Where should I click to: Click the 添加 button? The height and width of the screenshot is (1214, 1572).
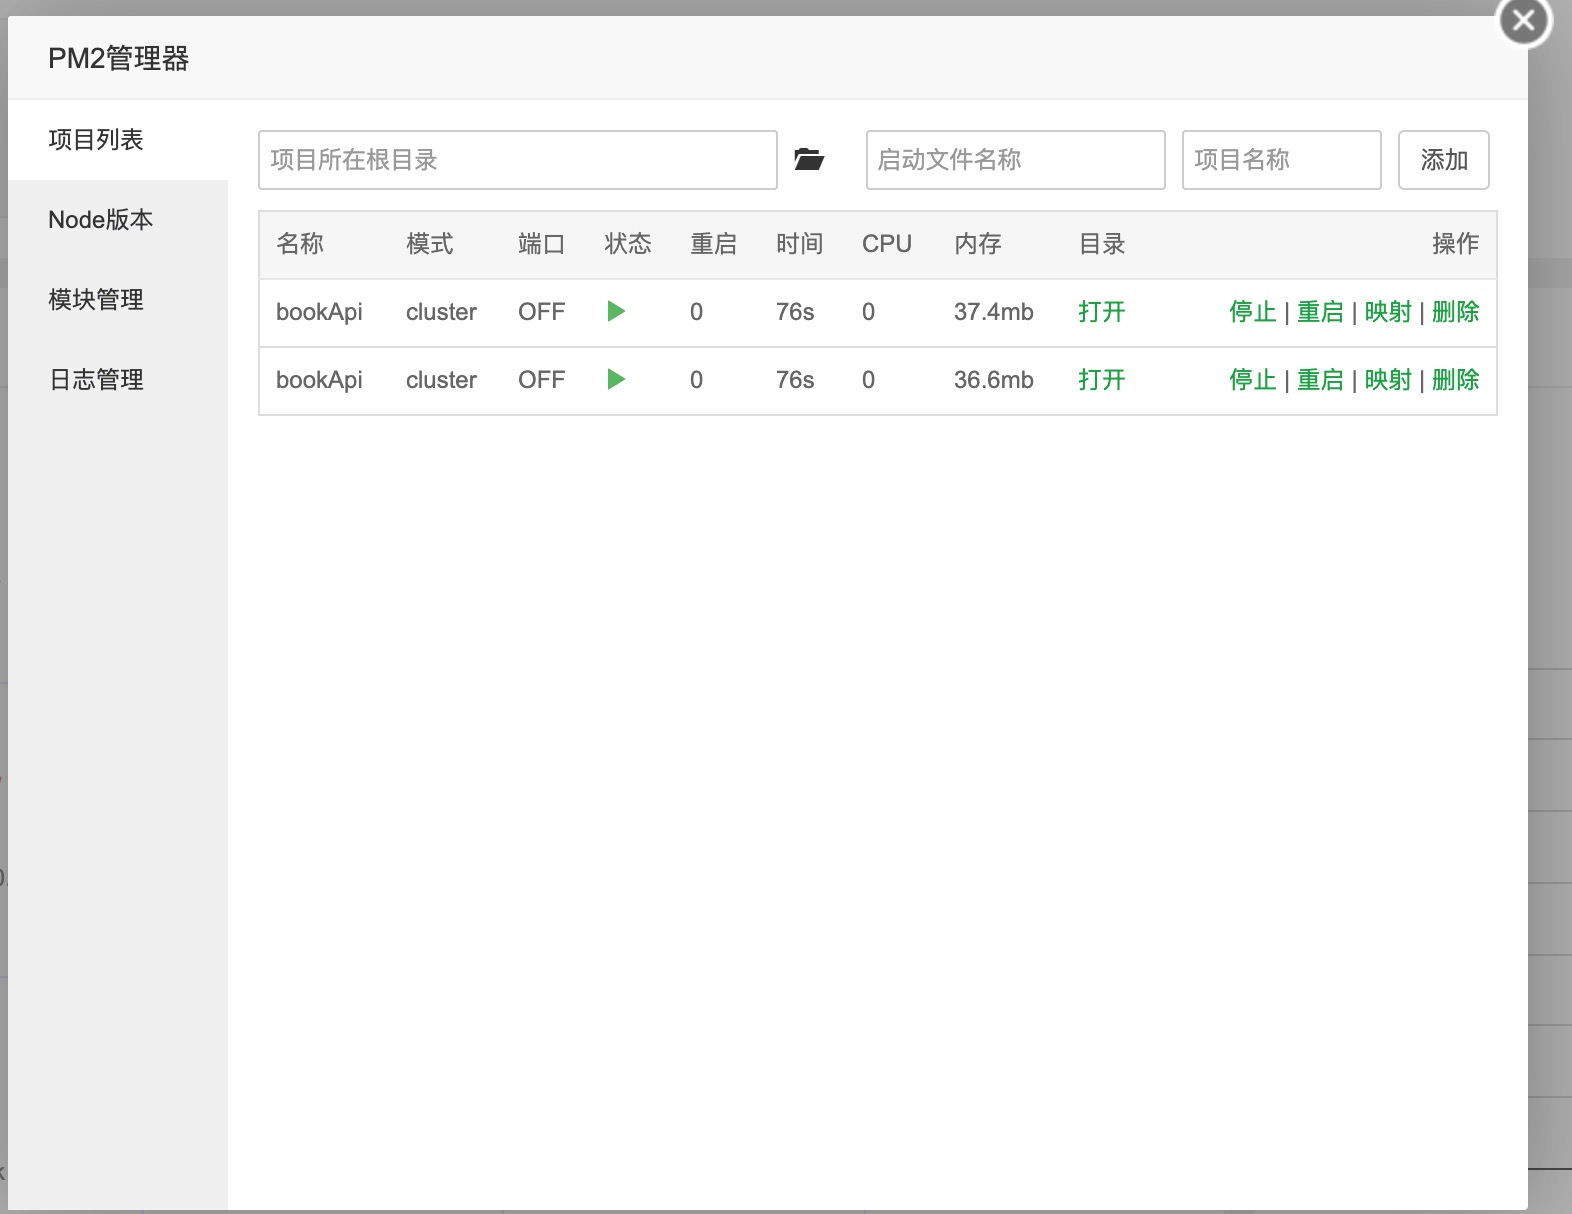(1443, 160)
